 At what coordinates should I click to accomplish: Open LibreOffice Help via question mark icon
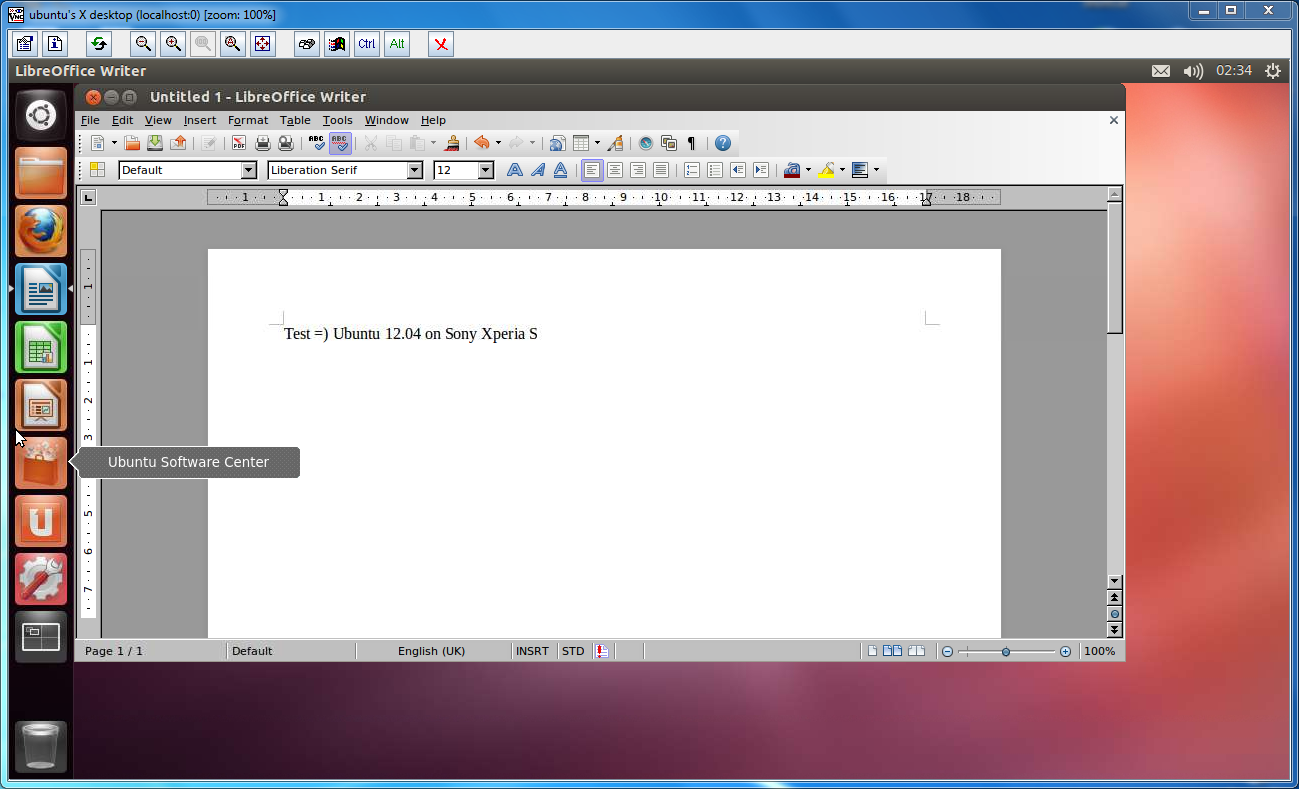pos(722,143)
